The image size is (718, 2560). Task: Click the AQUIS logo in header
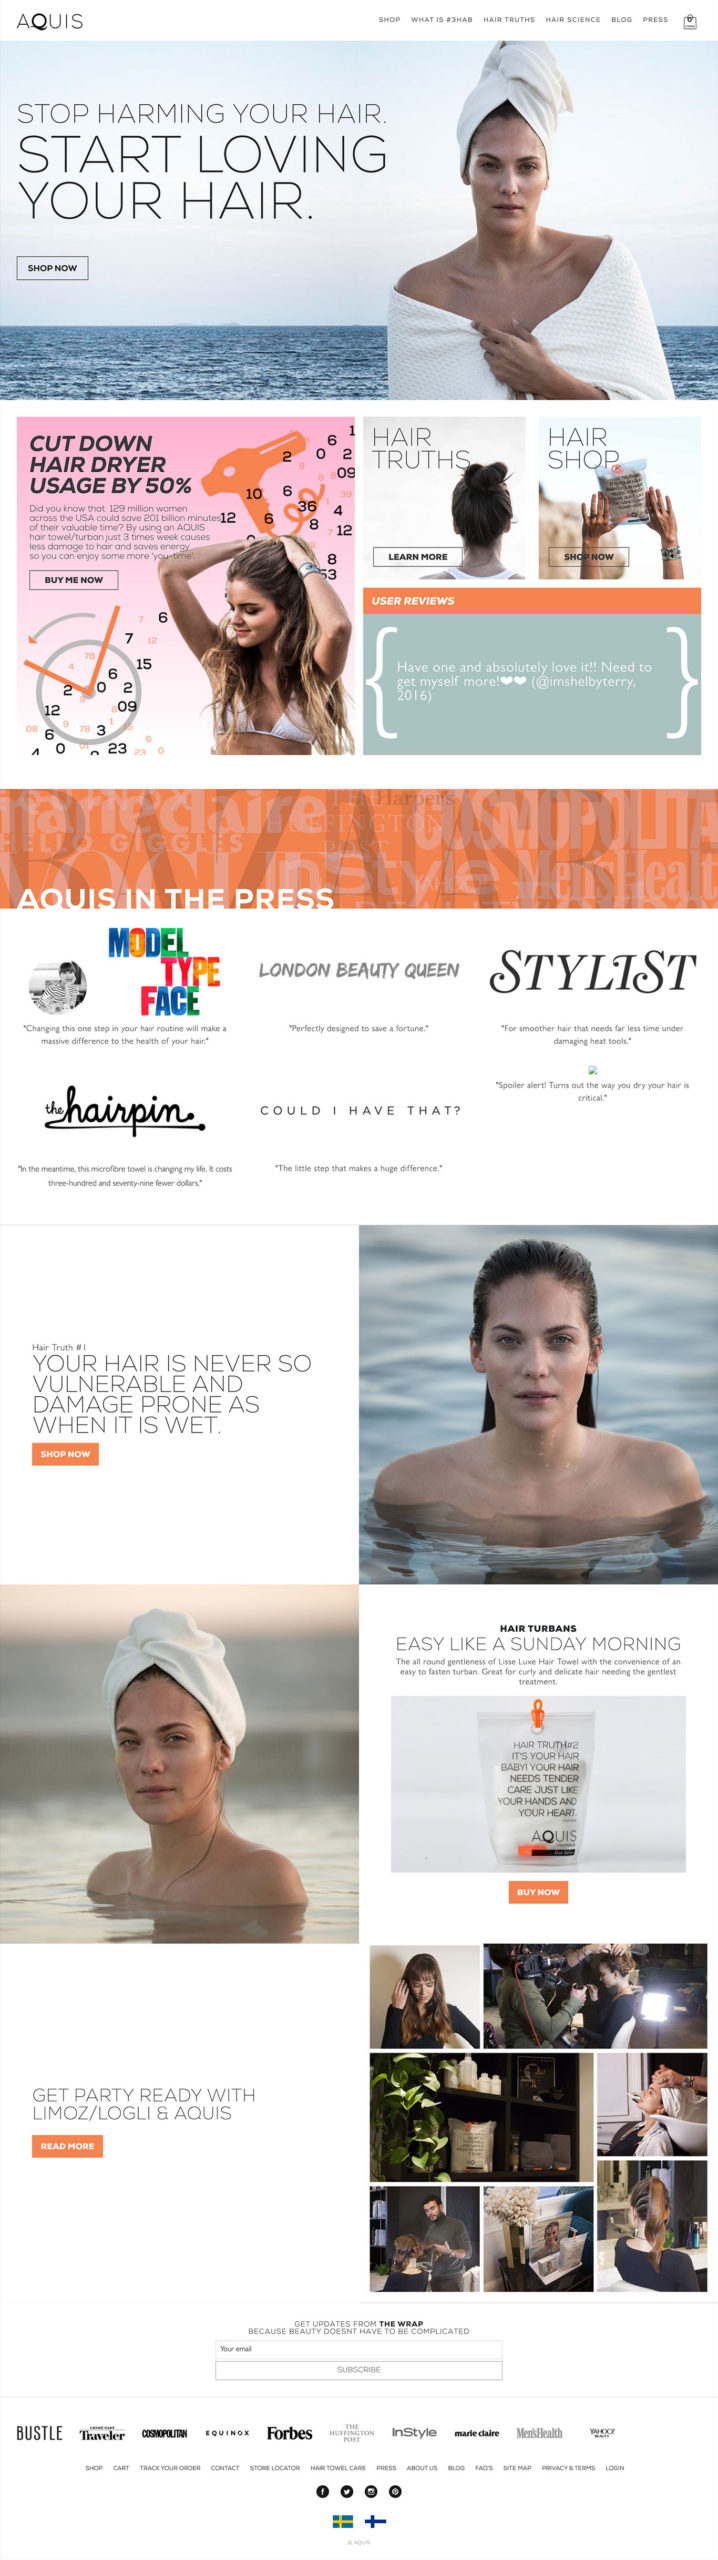pyautogui.click(x=50, y=21)
